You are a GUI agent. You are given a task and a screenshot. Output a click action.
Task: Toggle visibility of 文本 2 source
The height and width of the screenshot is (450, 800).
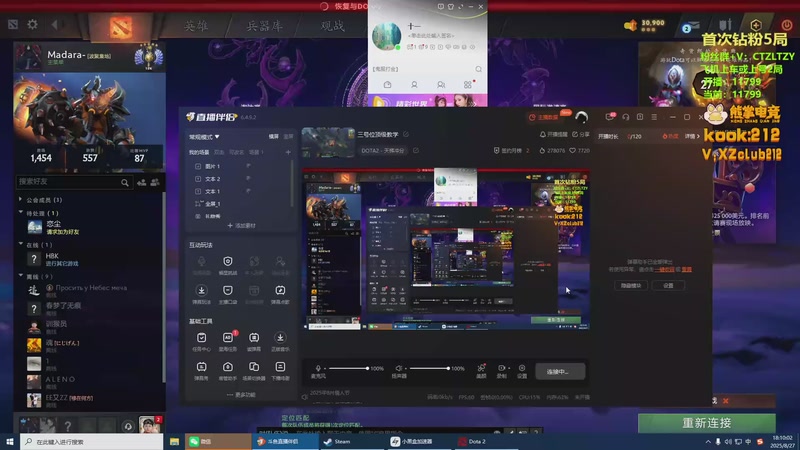pos(248,178)
